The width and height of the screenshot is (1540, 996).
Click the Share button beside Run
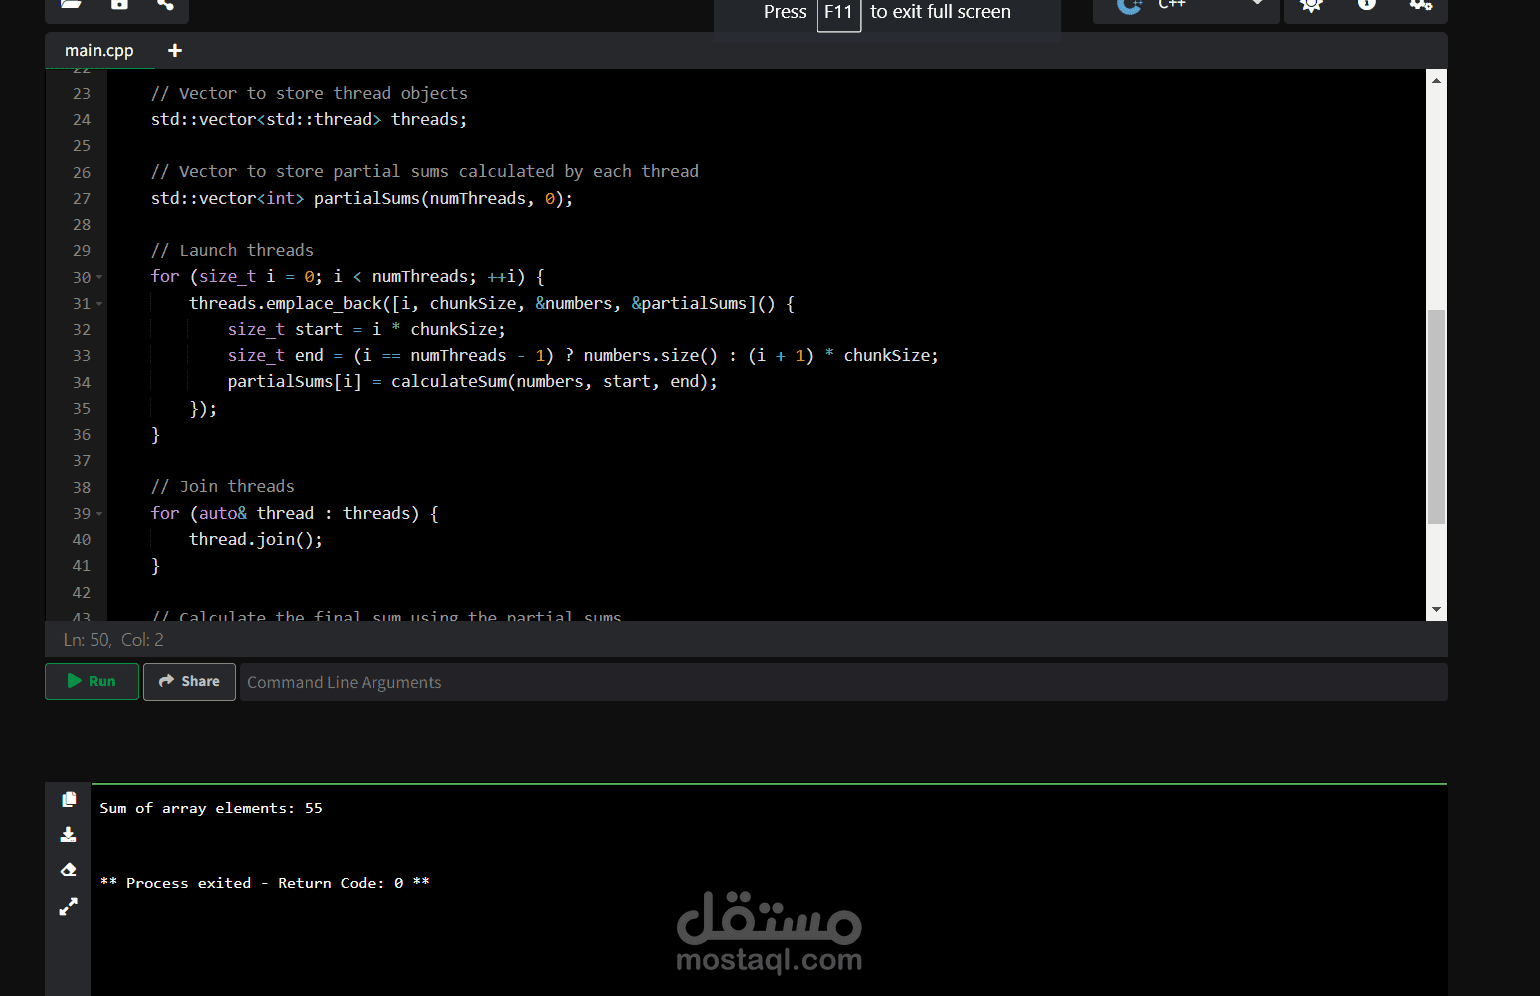(x=189, y=681)
